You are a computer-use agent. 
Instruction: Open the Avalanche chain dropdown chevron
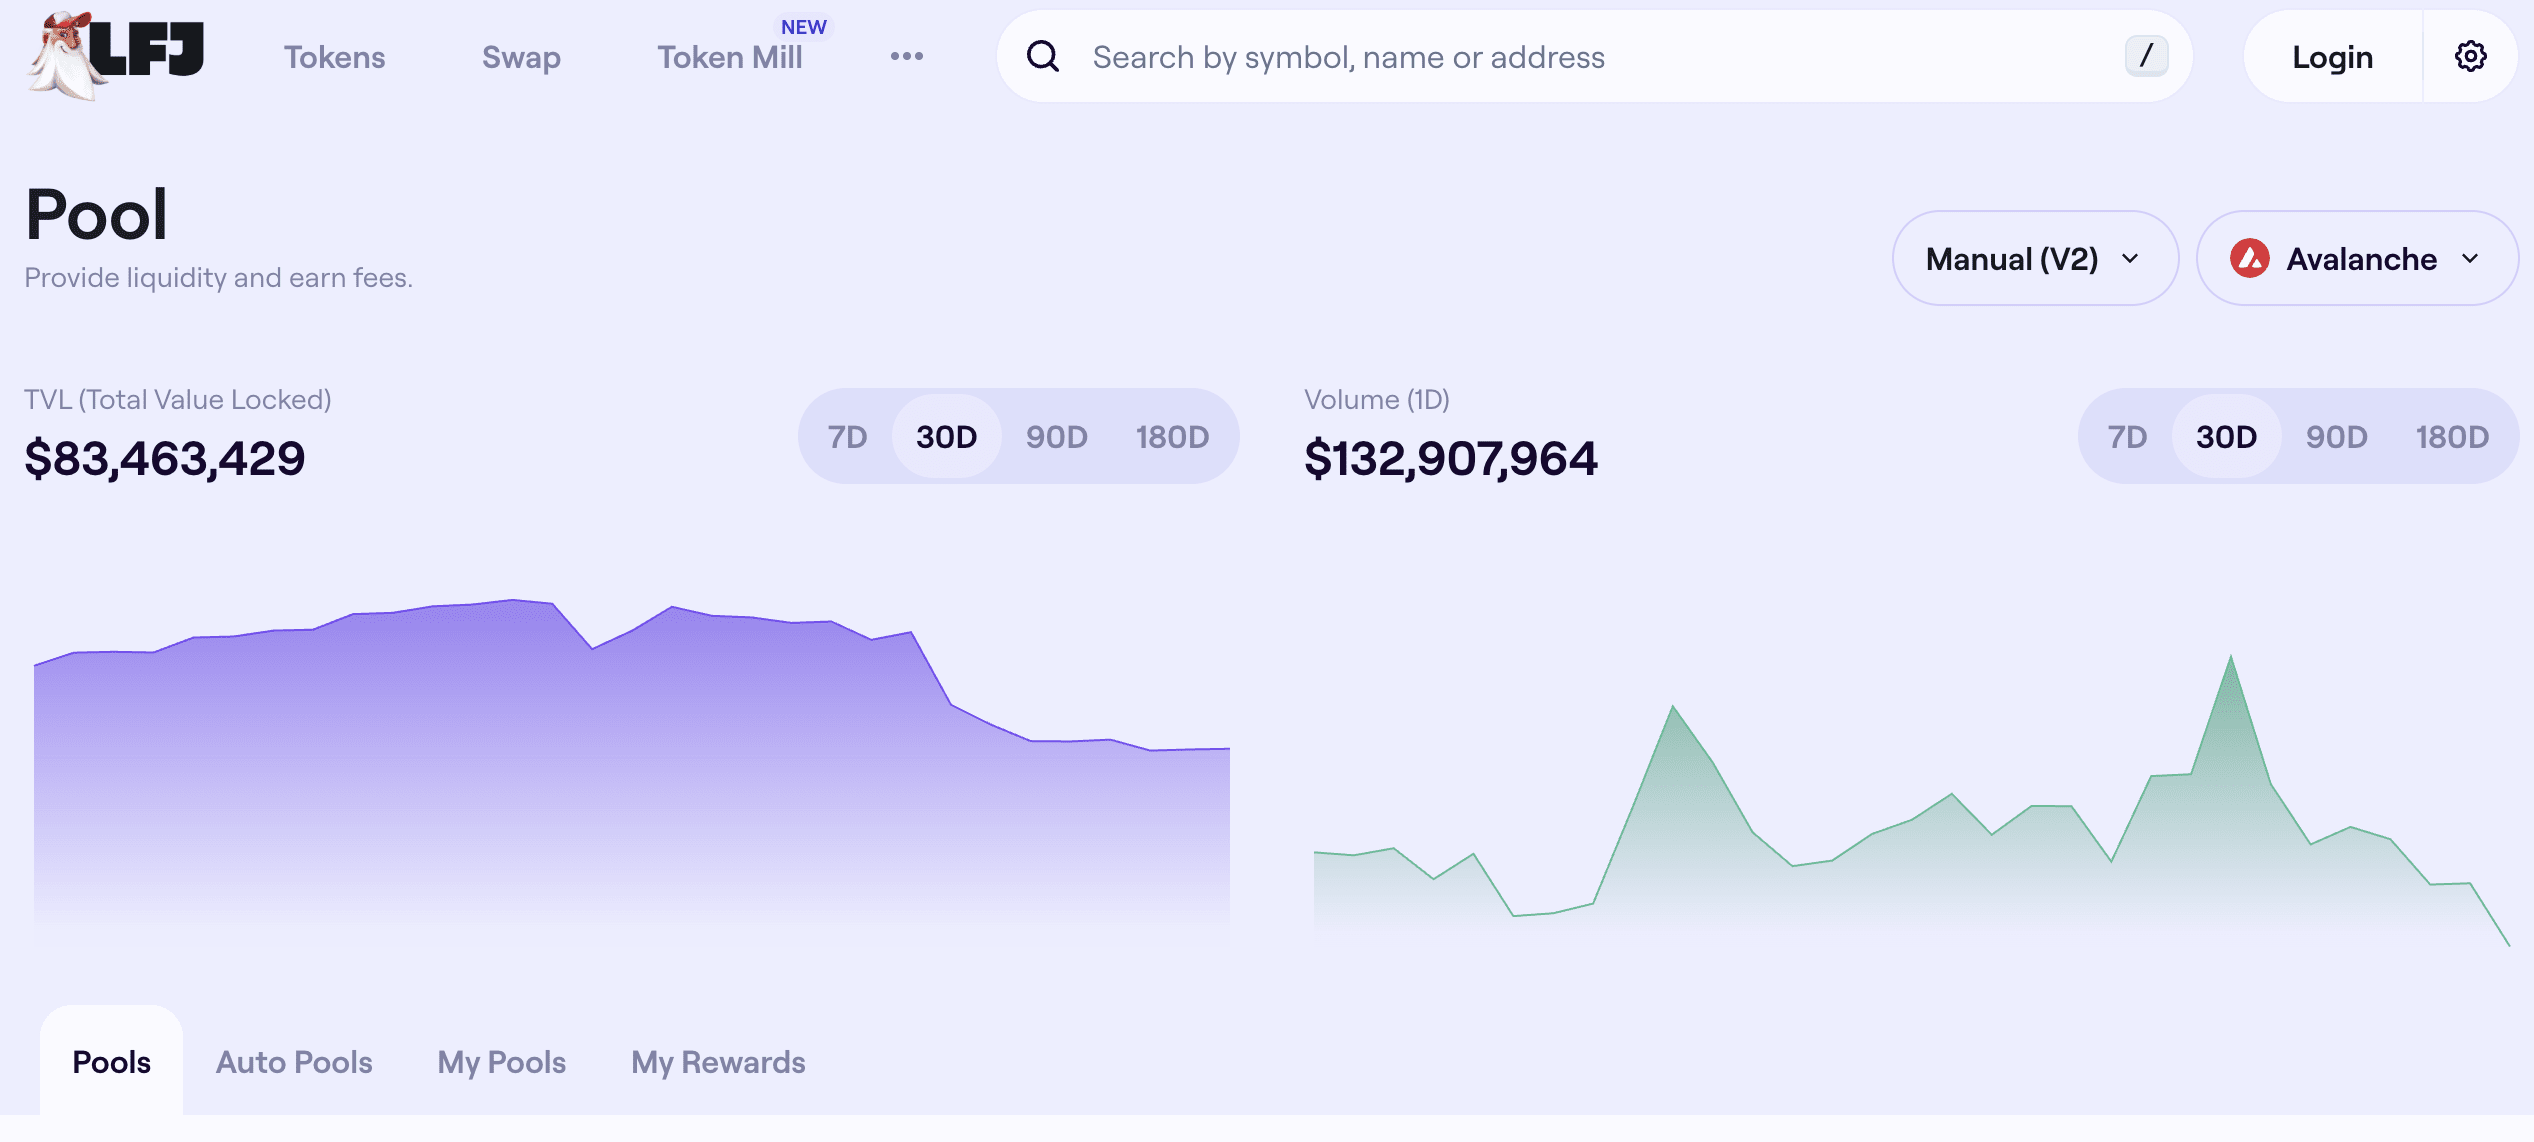point(2470,259)
